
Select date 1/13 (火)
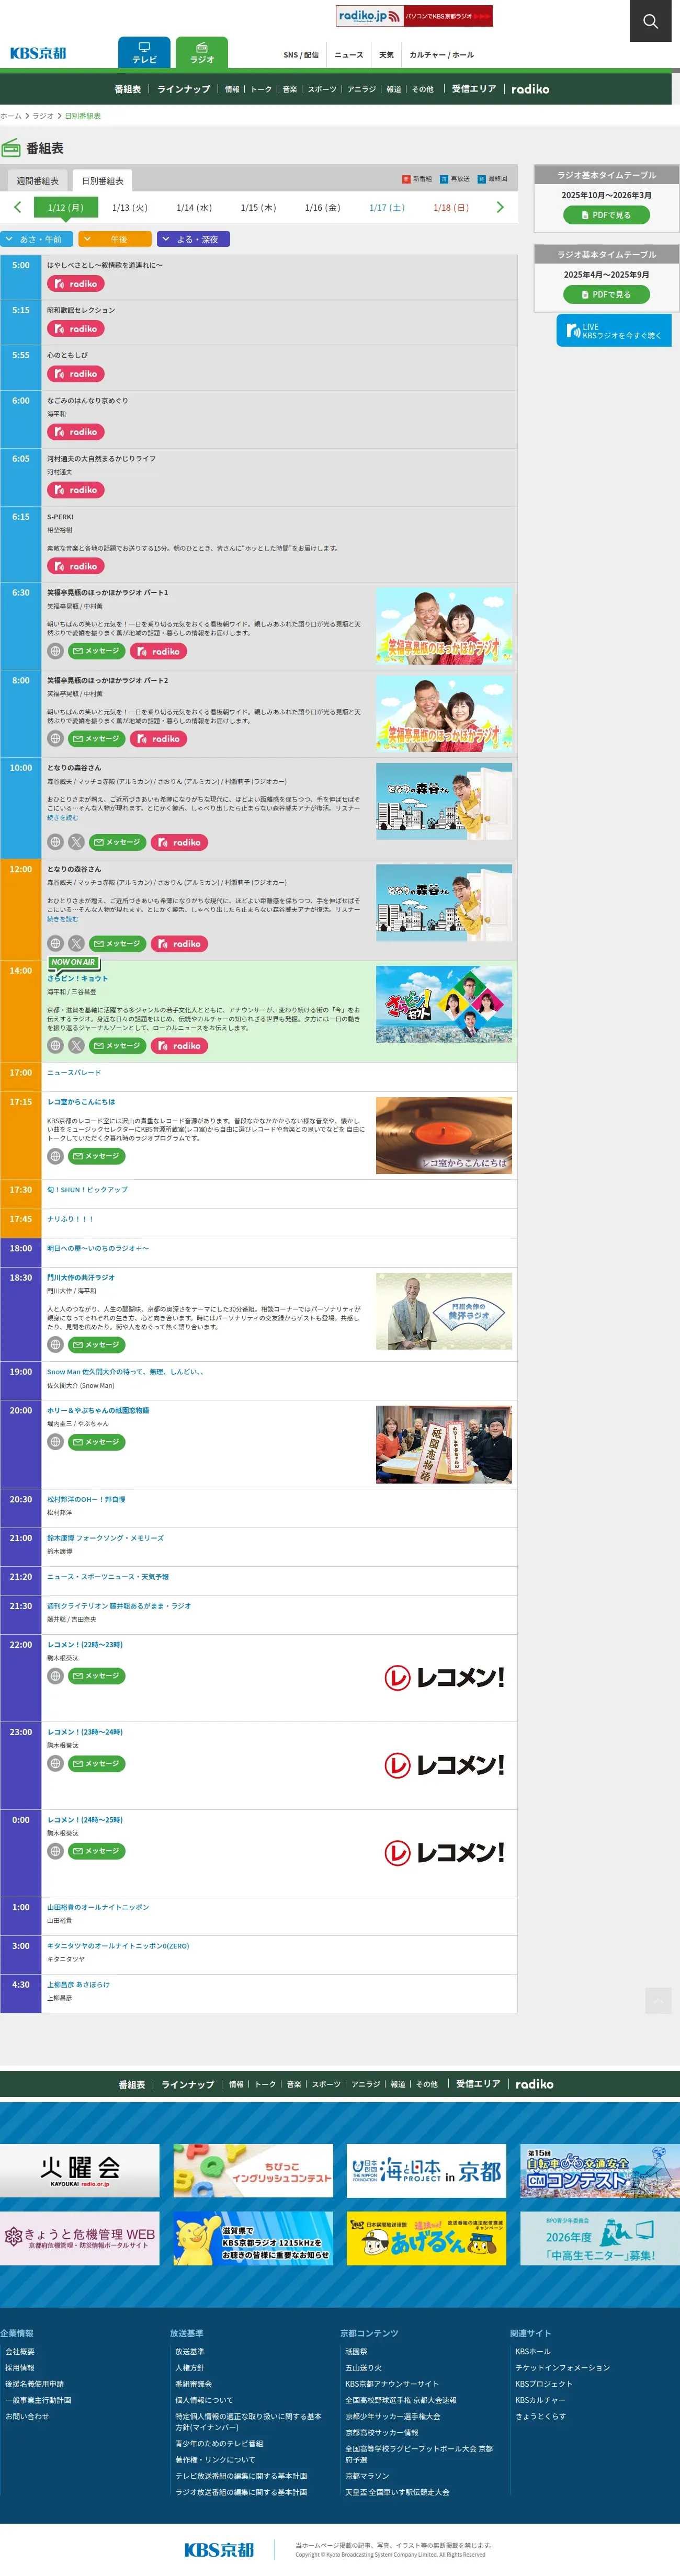tap(130, 208)
